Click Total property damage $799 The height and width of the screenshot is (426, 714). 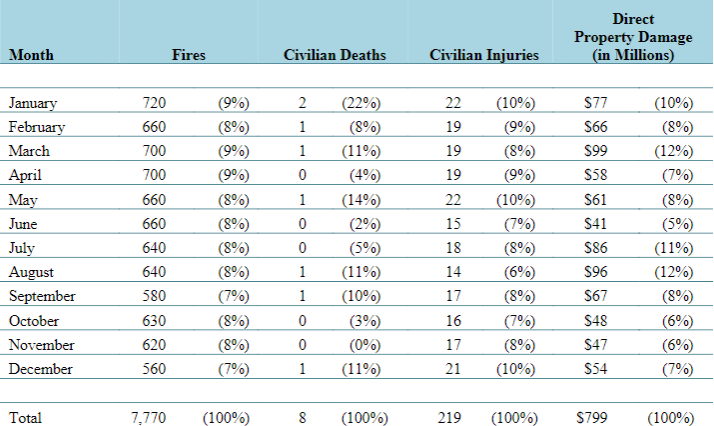point(592,418)
